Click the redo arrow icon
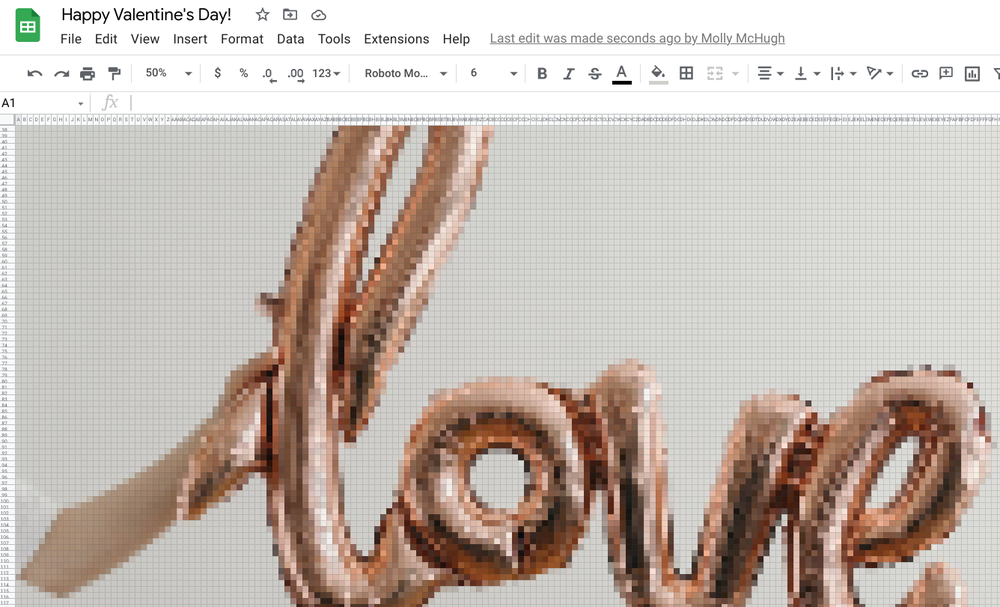This screenshot has width=1000, height=607. 61,74
